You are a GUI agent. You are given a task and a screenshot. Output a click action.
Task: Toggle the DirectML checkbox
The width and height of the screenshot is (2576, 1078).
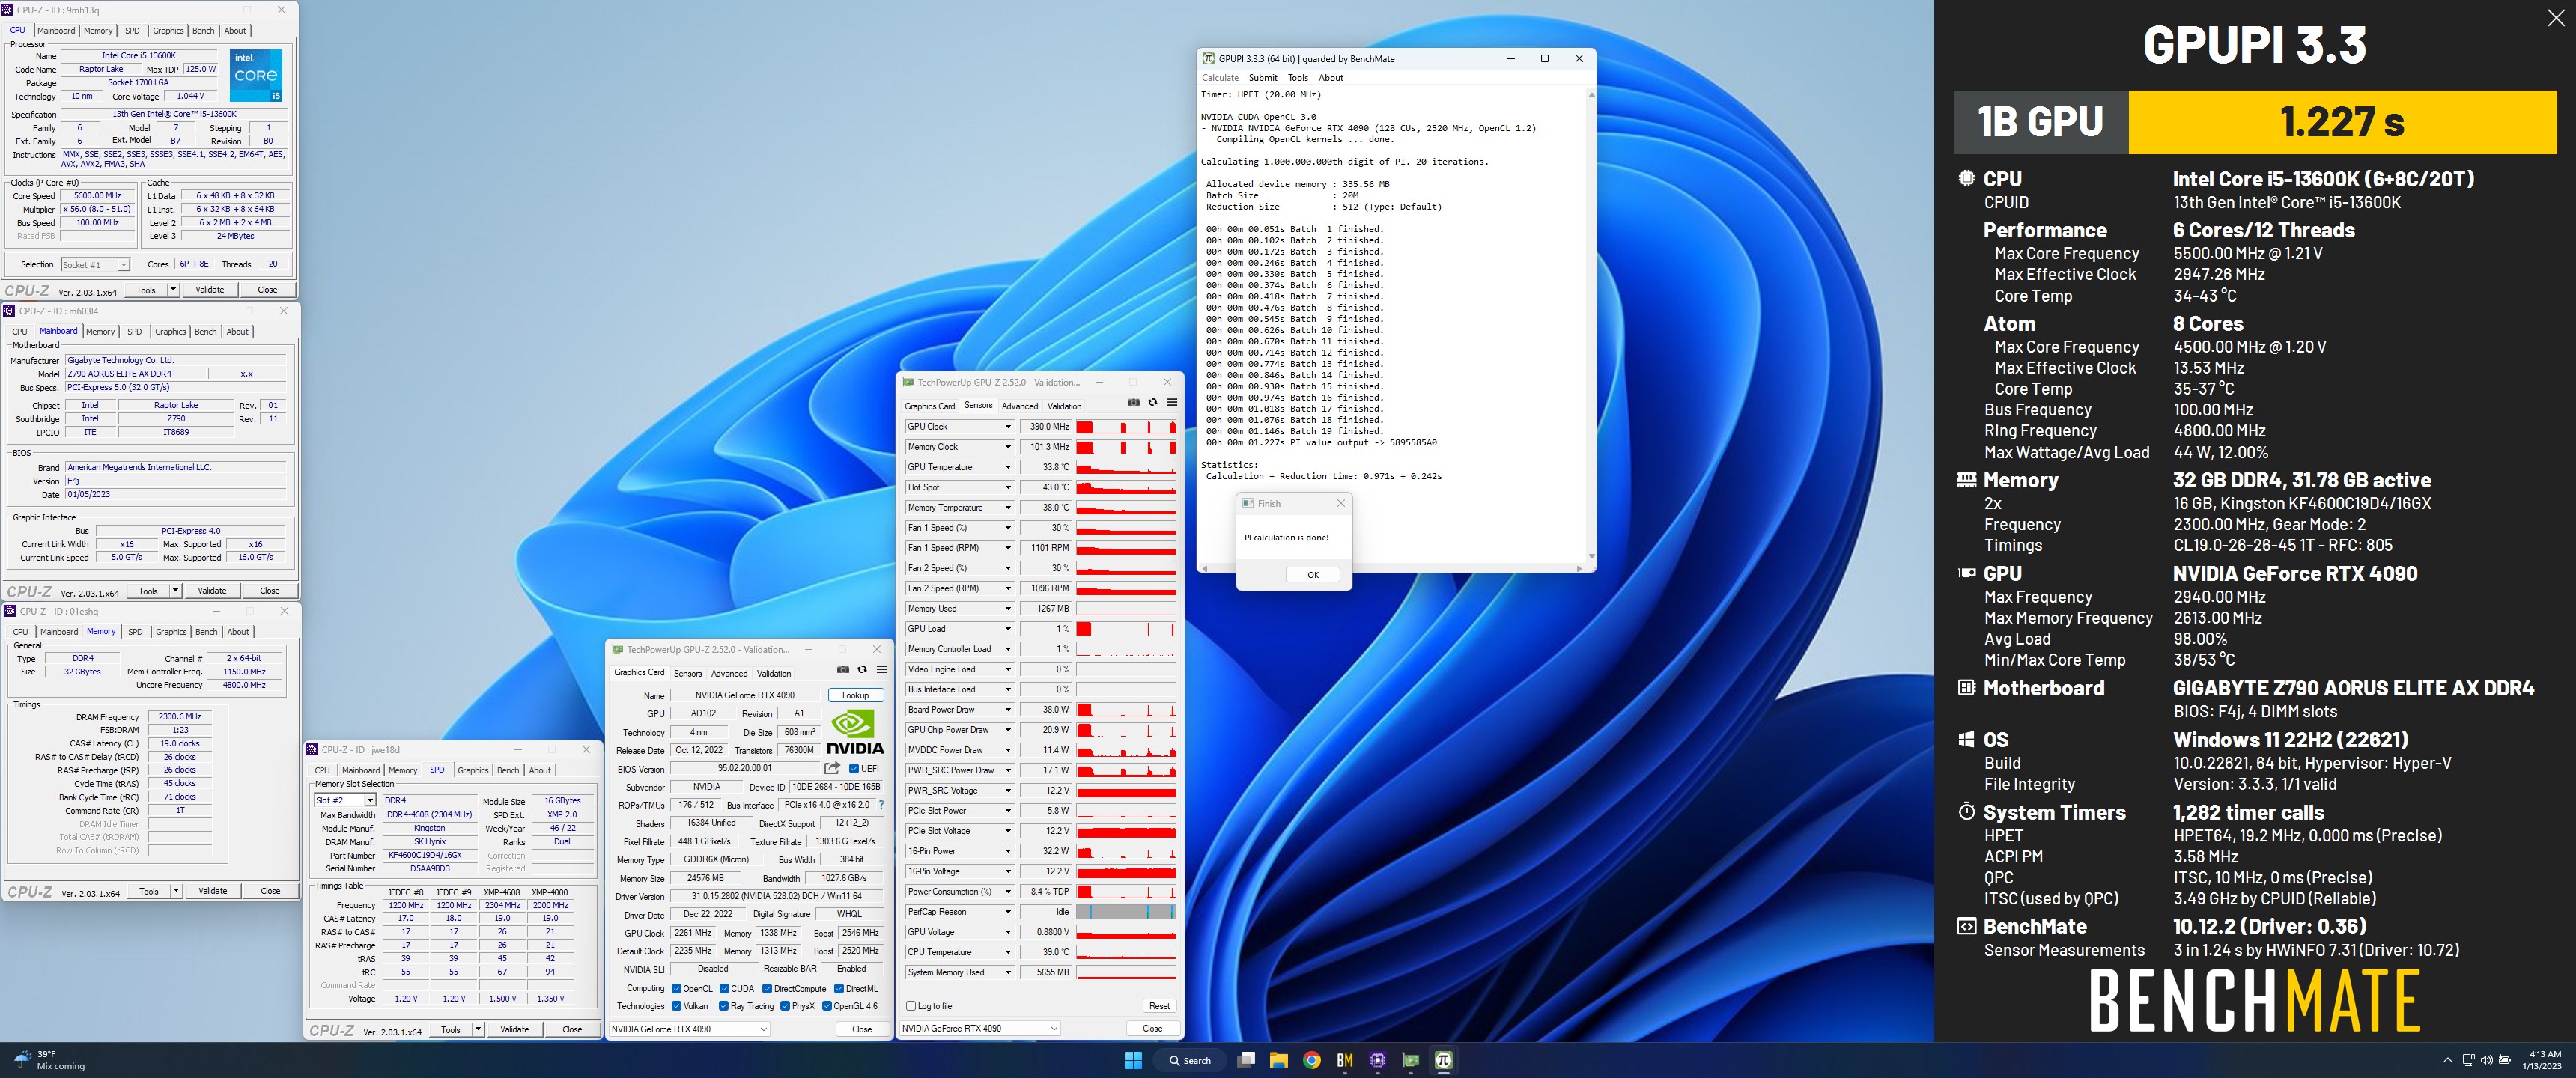[839, 988]
